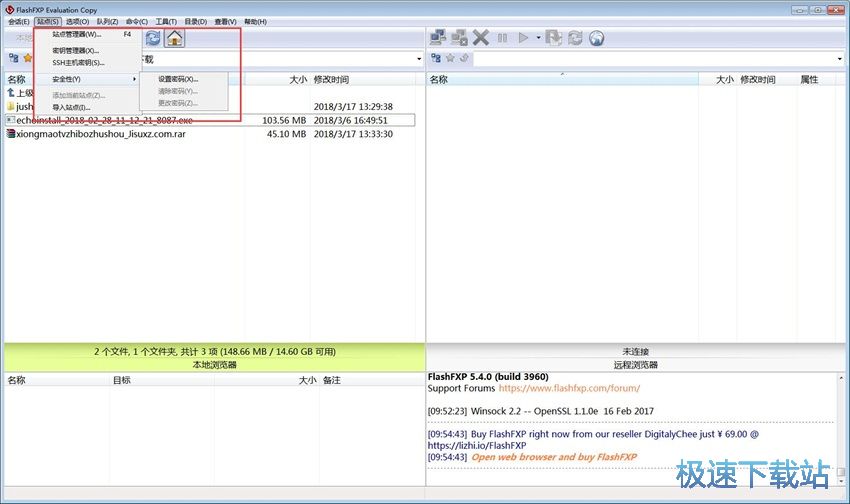The width and height of the screenshot is (850, 504).
Task: Click the folder icon of jush row
Action: [11, 106]
